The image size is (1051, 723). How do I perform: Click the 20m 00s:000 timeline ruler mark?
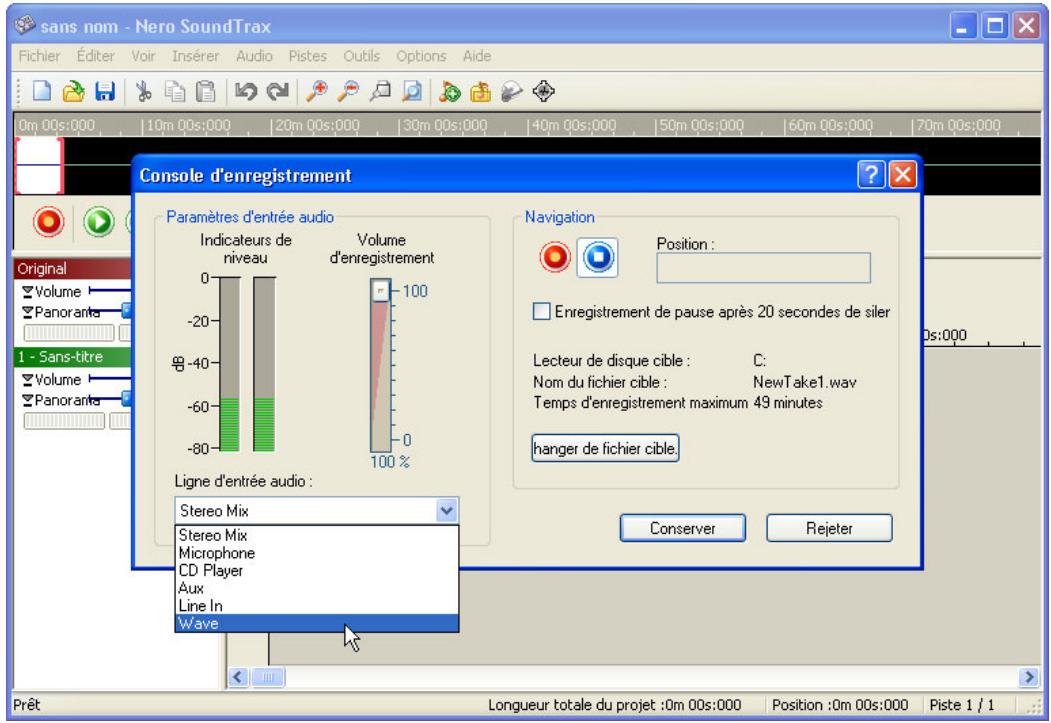(316, 125)
